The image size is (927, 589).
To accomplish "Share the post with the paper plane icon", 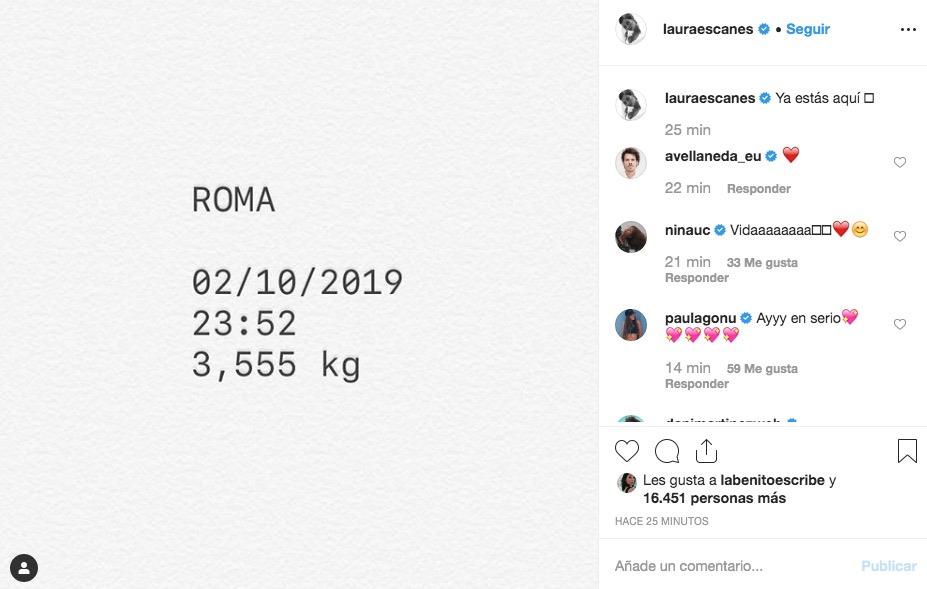I will coord(707,451).
